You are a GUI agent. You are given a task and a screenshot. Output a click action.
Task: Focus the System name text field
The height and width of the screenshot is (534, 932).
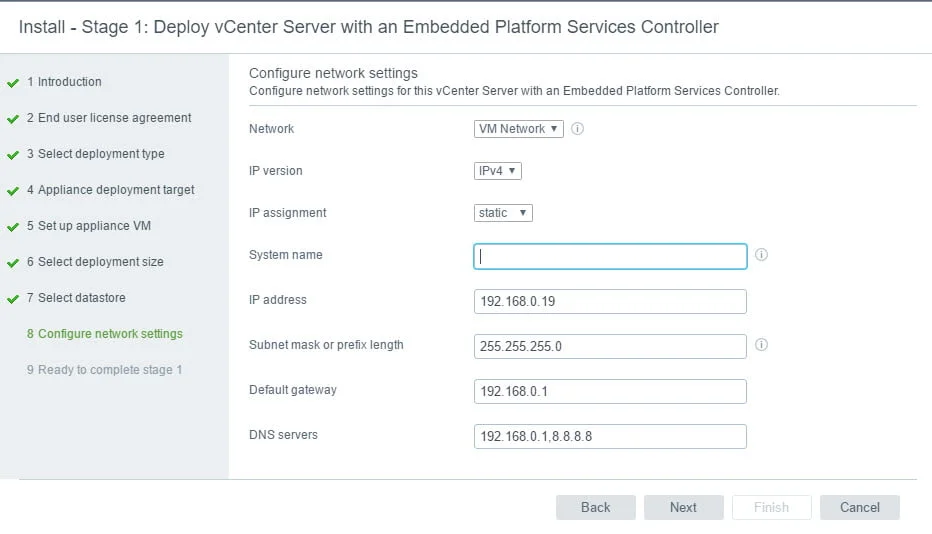point(610,257)
